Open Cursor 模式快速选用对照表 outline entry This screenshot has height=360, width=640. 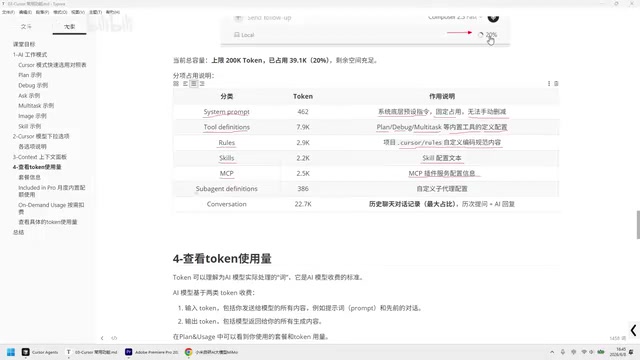tap(52, 65)
